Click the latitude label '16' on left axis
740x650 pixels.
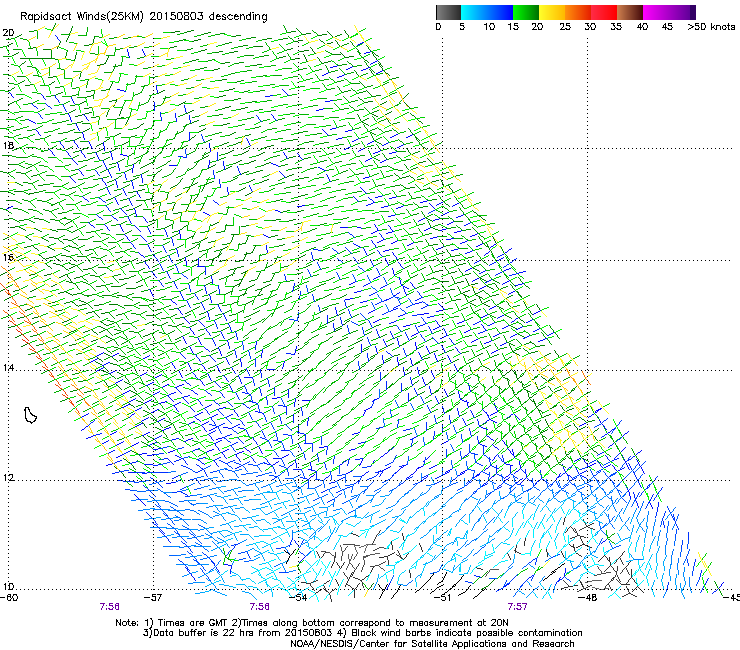8,257
